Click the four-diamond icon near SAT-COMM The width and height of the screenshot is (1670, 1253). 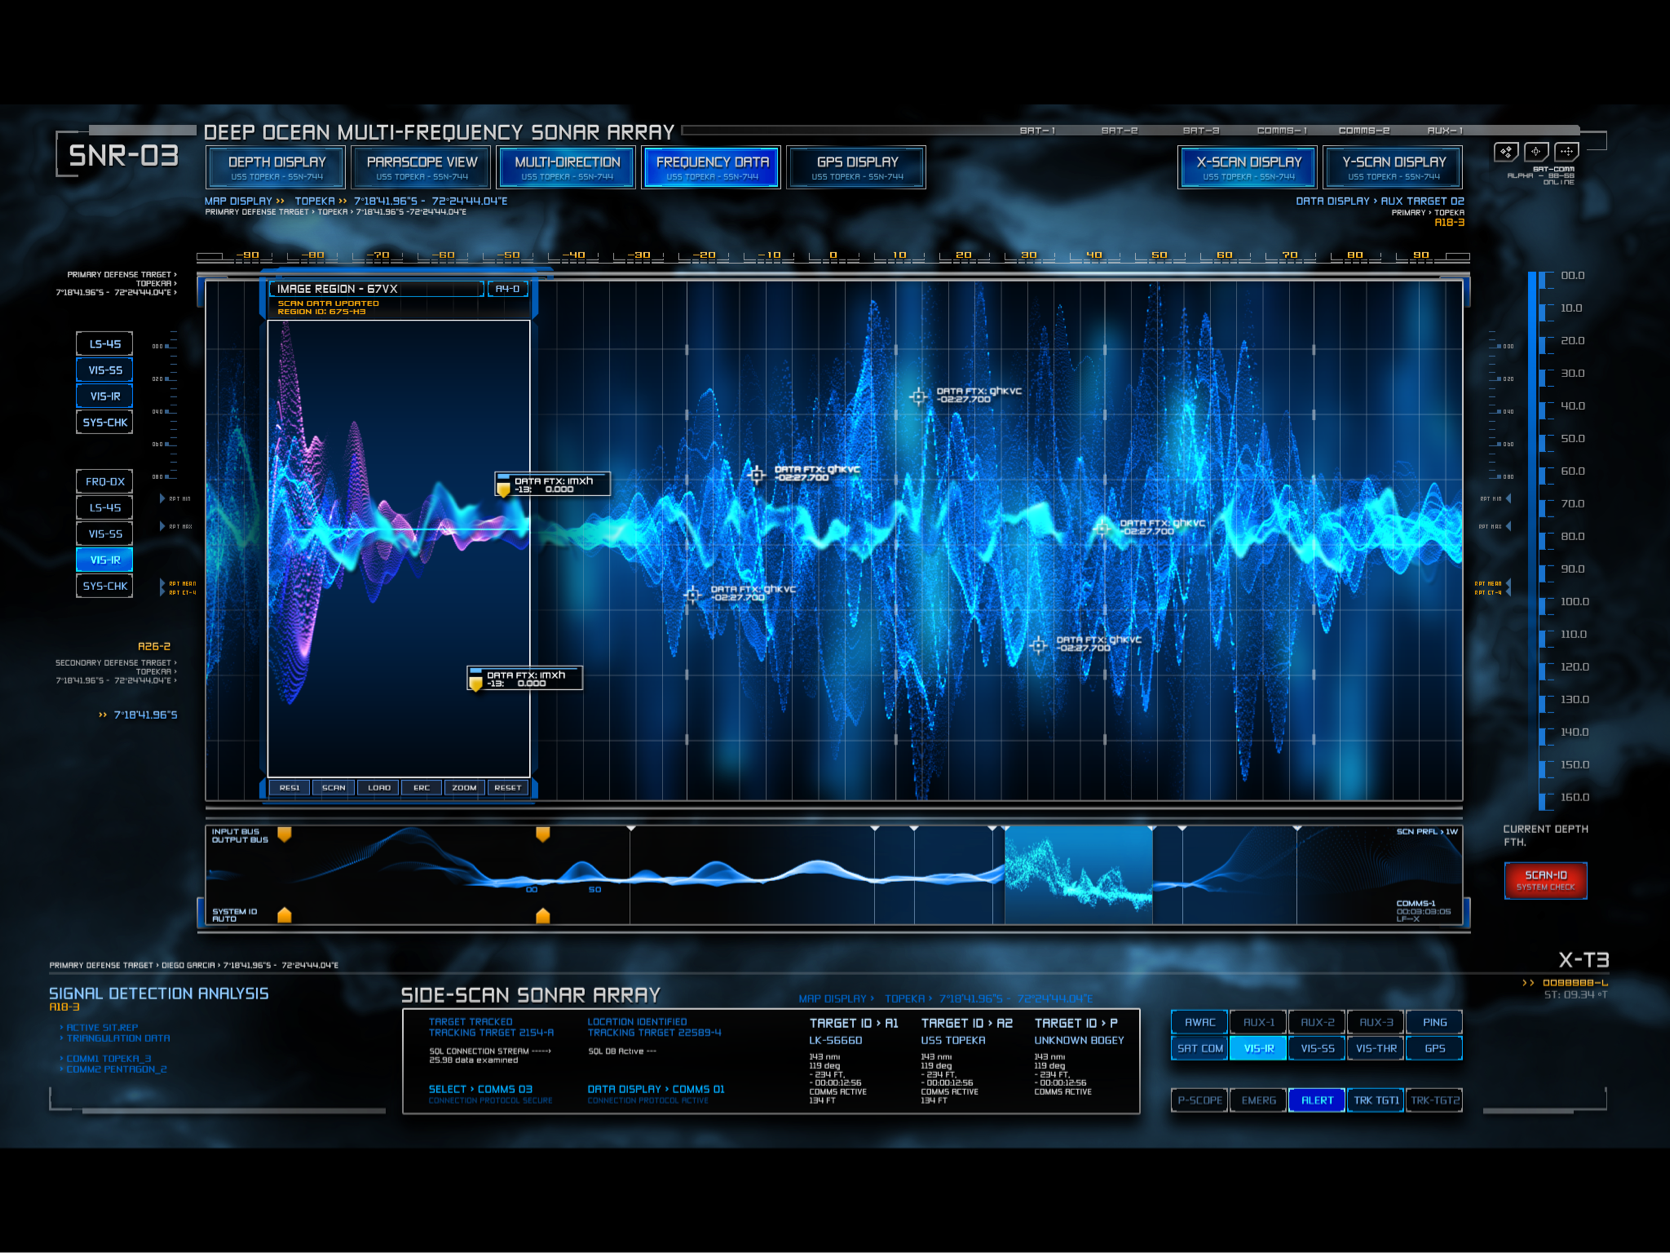click(x=1506, y=152)
